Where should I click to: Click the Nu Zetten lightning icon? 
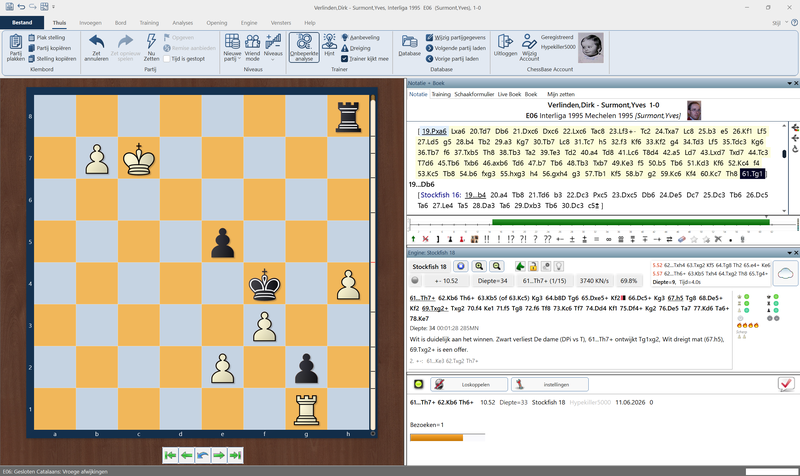coord(151,41)
